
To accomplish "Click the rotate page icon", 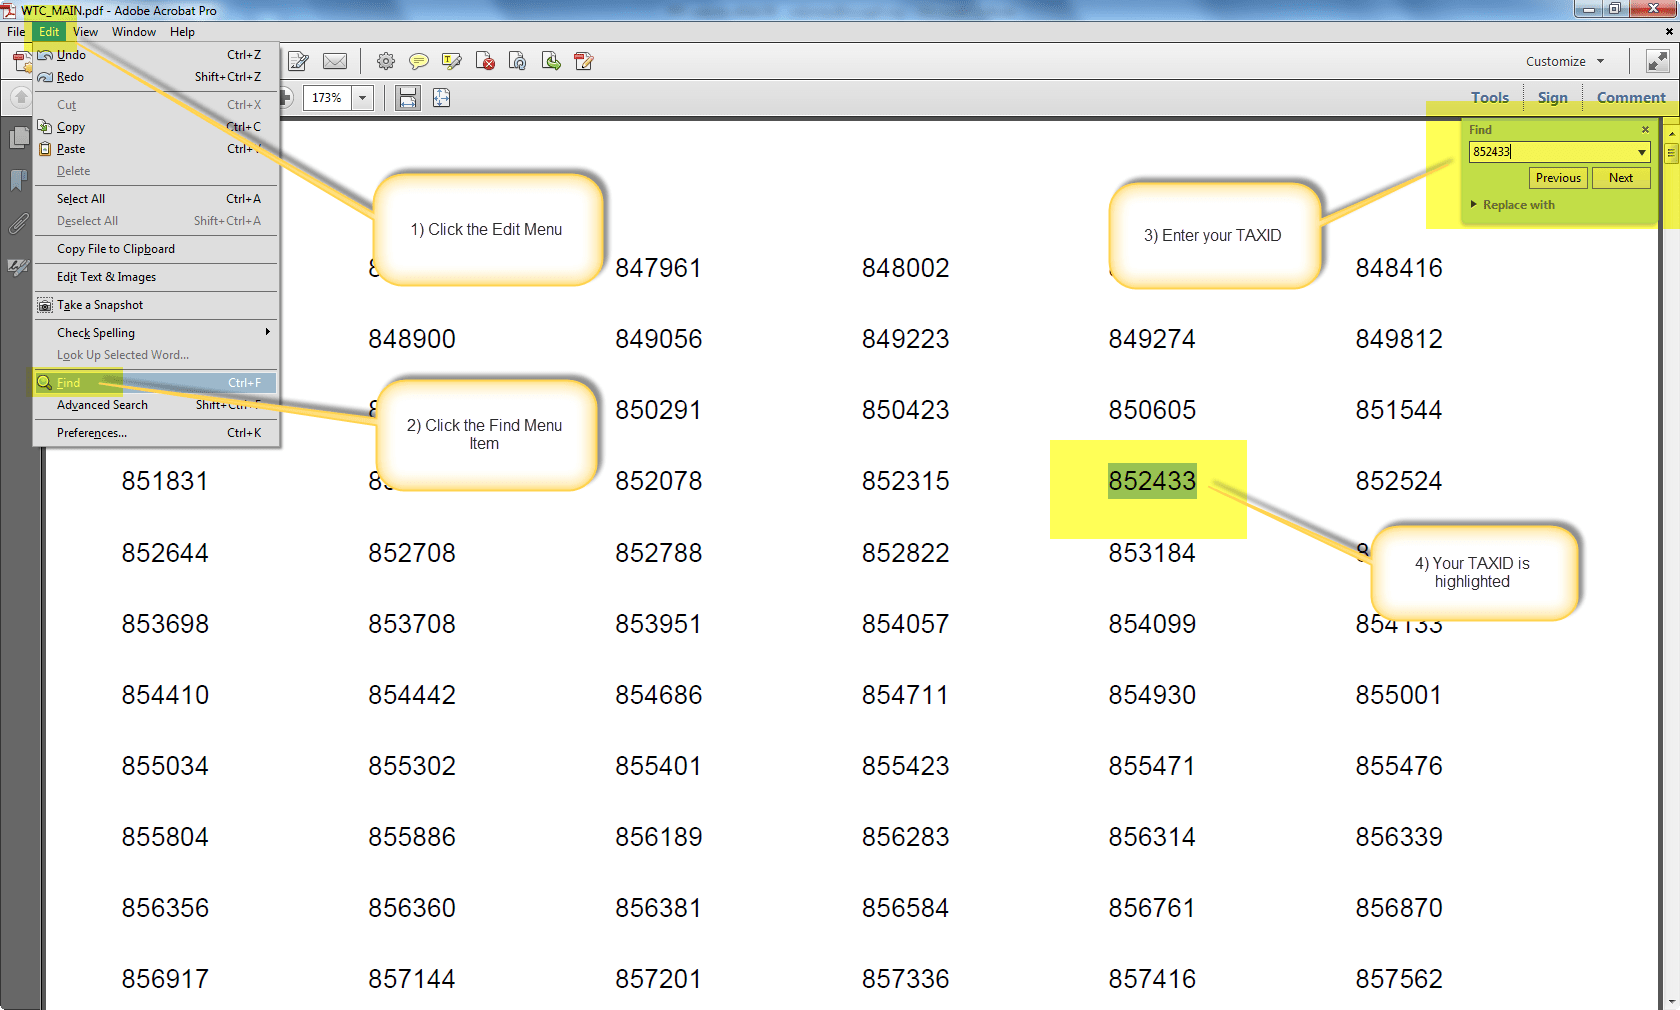I will [518, 62].
